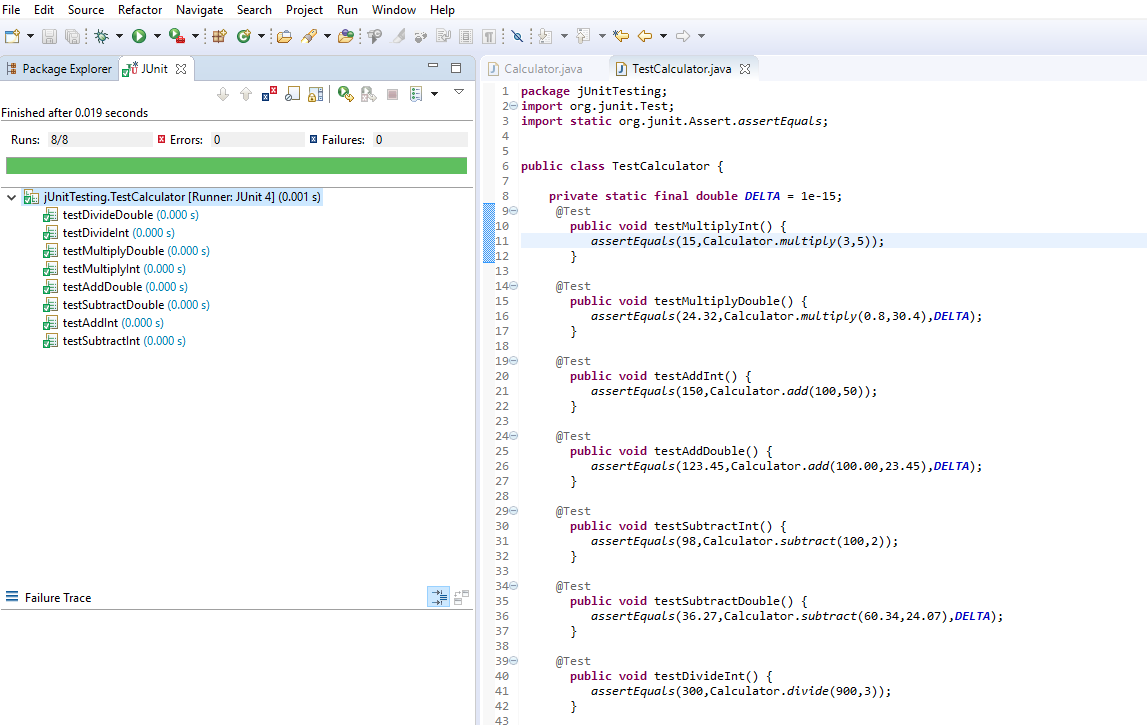Toggle Show Failures Only in JUnit view
Screen dimensions: 1147x725
click(x=269, y=94)
